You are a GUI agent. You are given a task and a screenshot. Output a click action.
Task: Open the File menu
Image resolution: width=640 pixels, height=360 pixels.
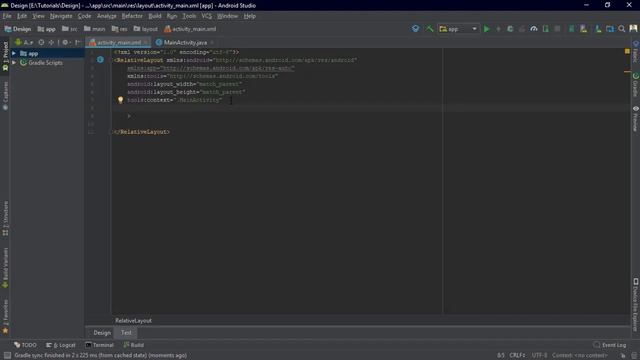pos(7,16)
